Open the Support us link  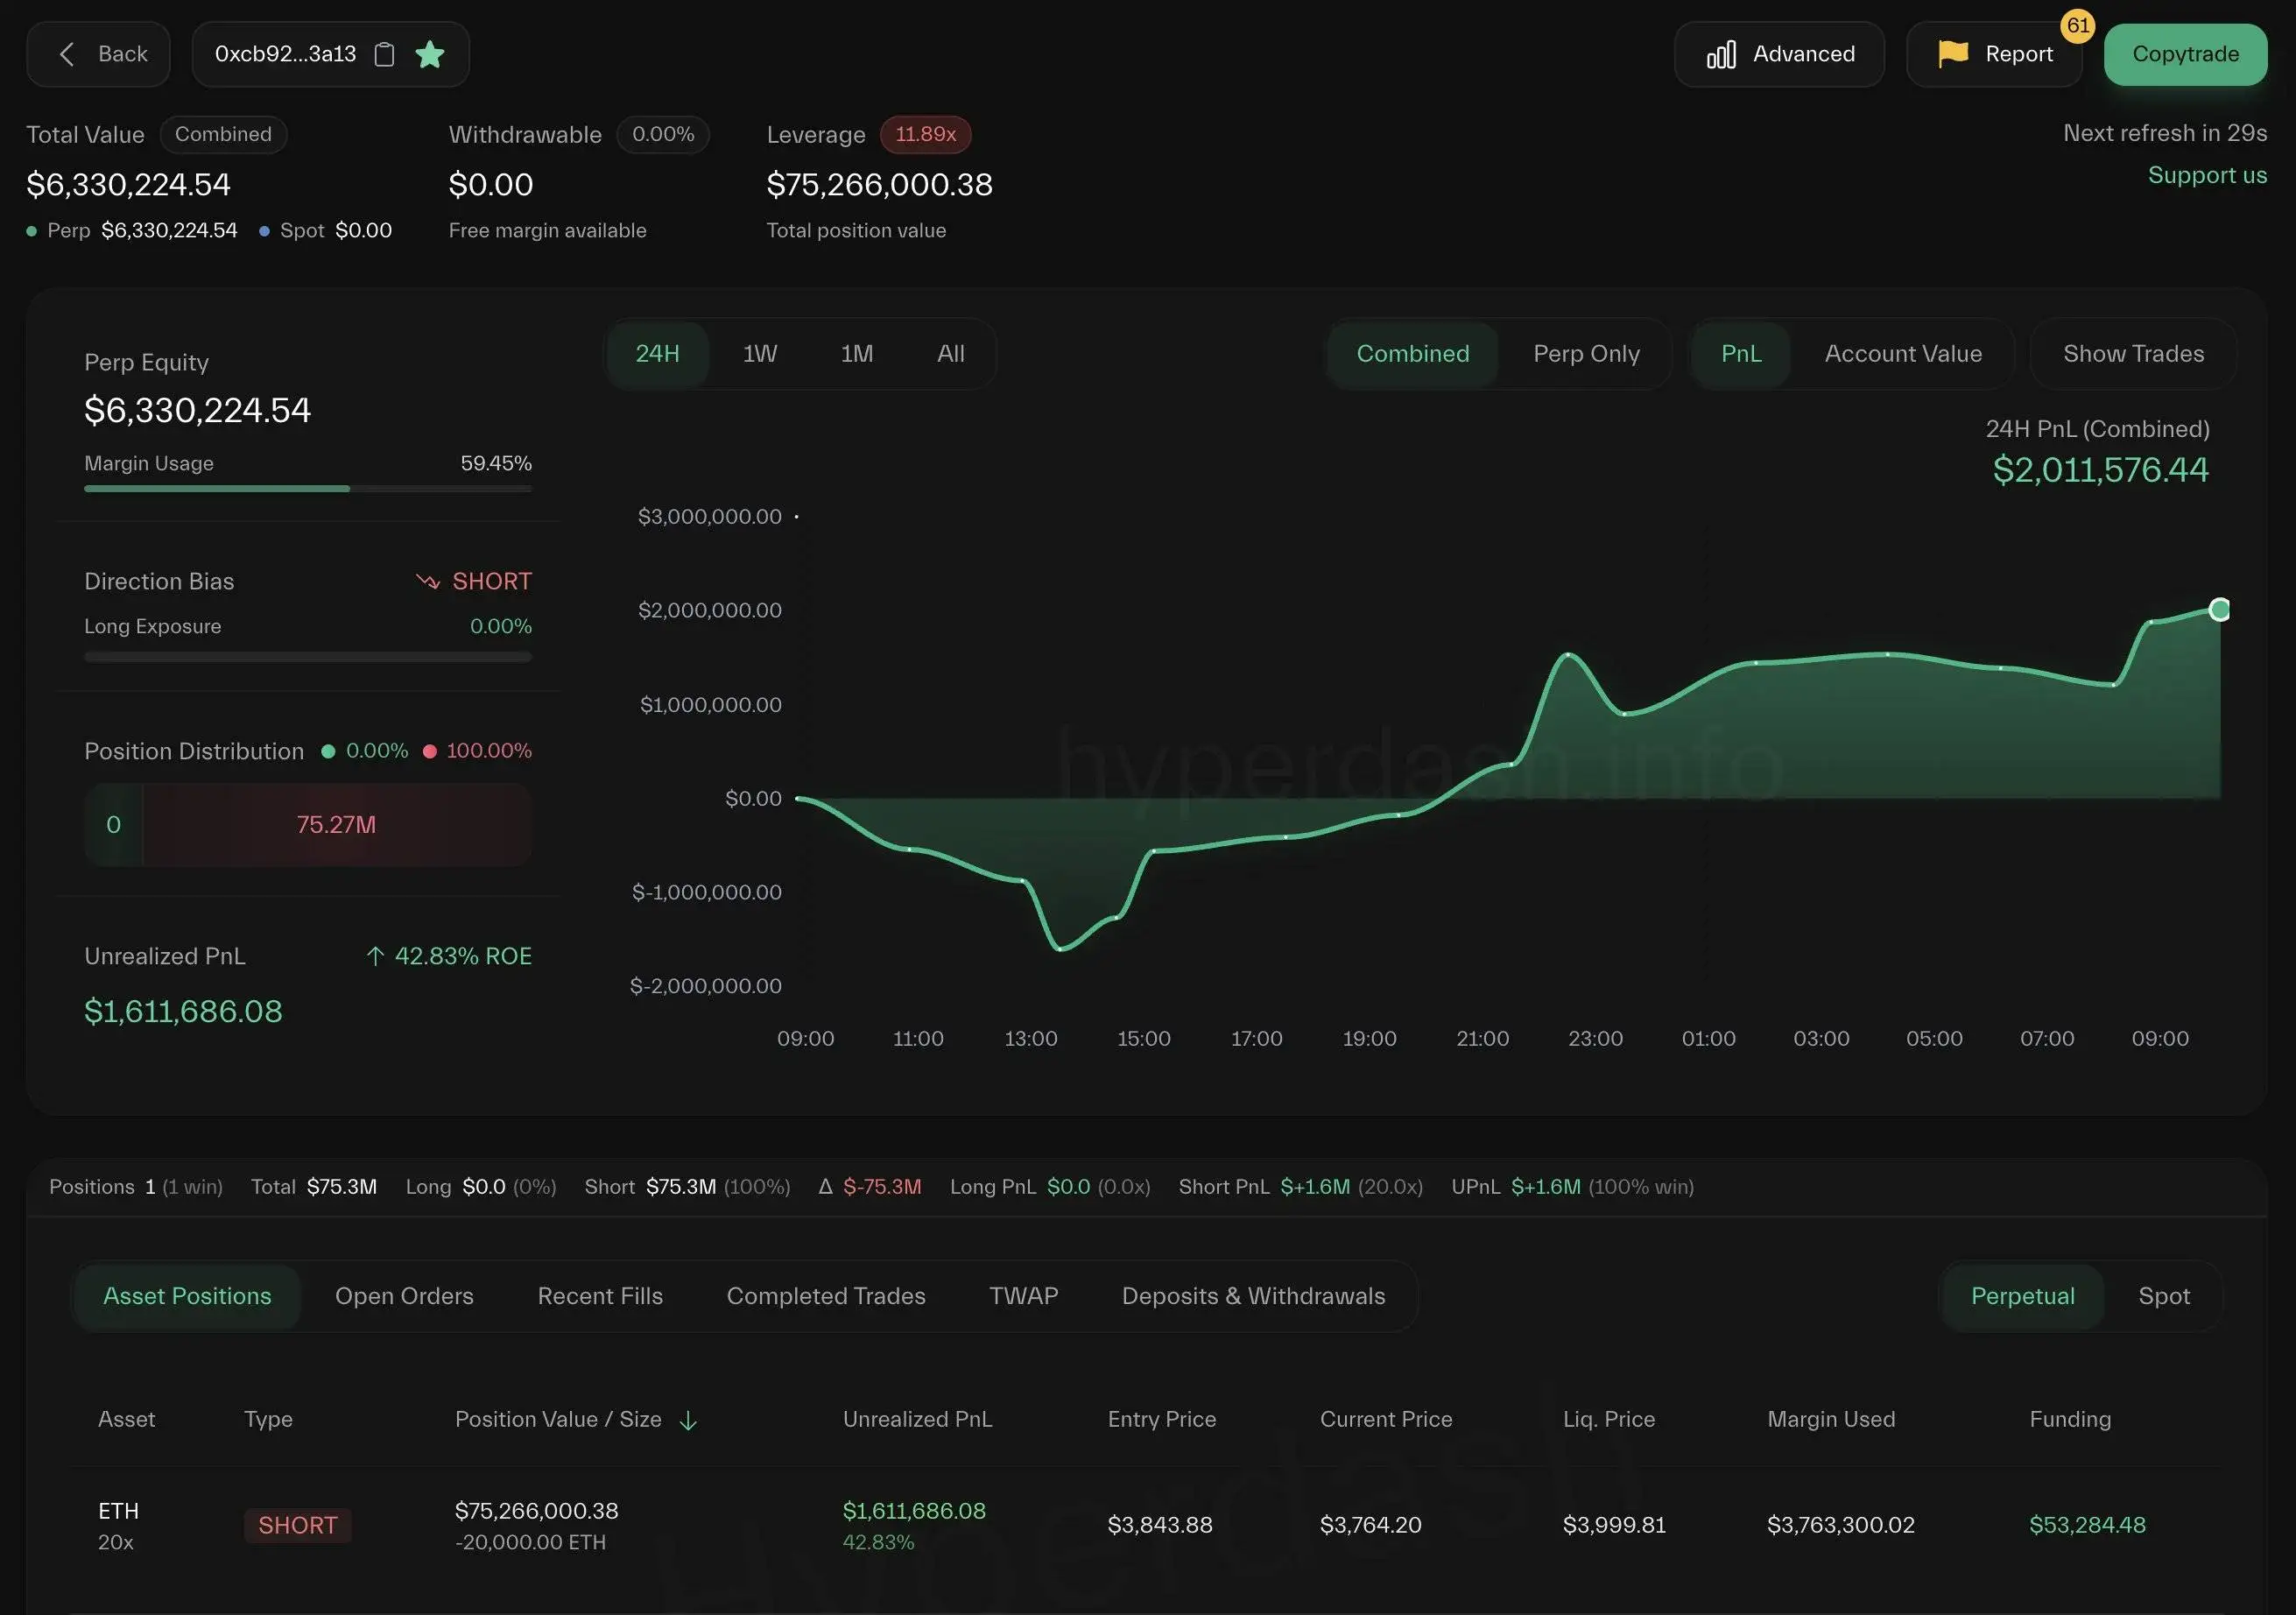(x=2207, y=175)
